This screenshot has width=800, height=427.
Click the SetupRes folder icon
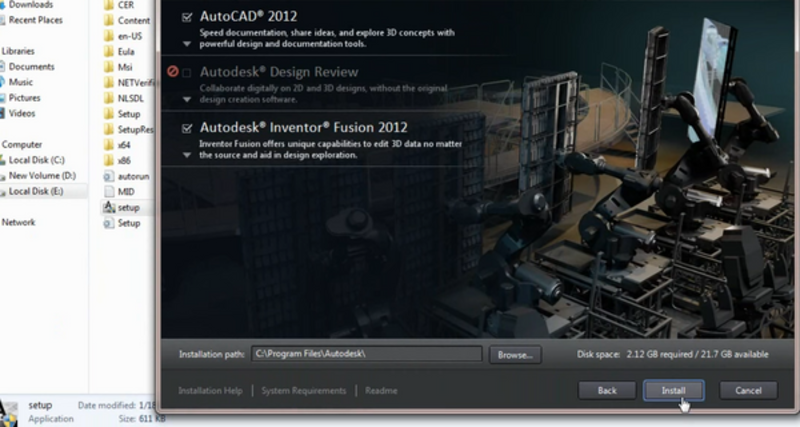[x=109, y=129]
